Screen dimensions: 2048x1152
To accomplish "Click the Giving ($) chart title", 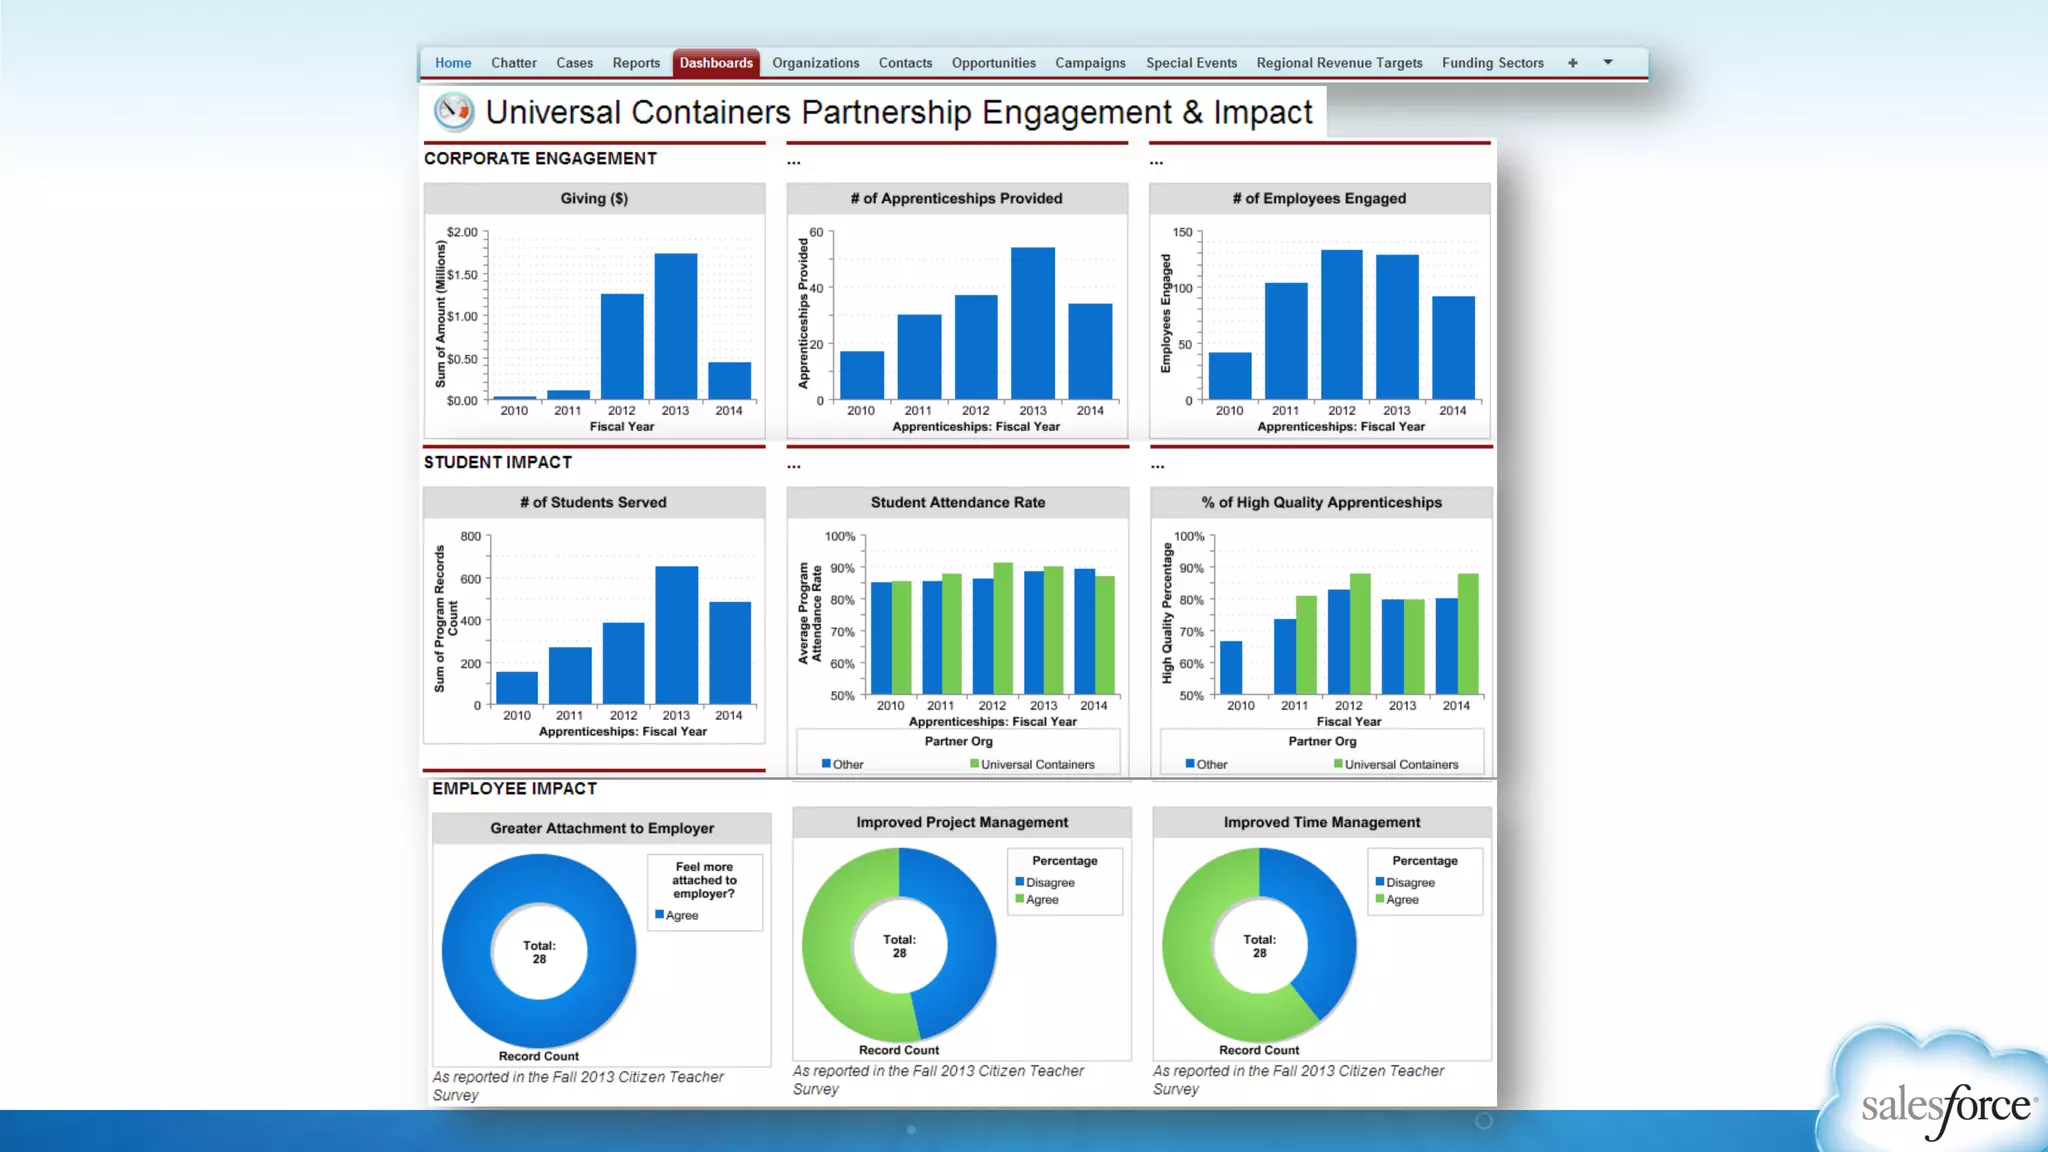I will [x=594, y=198].
